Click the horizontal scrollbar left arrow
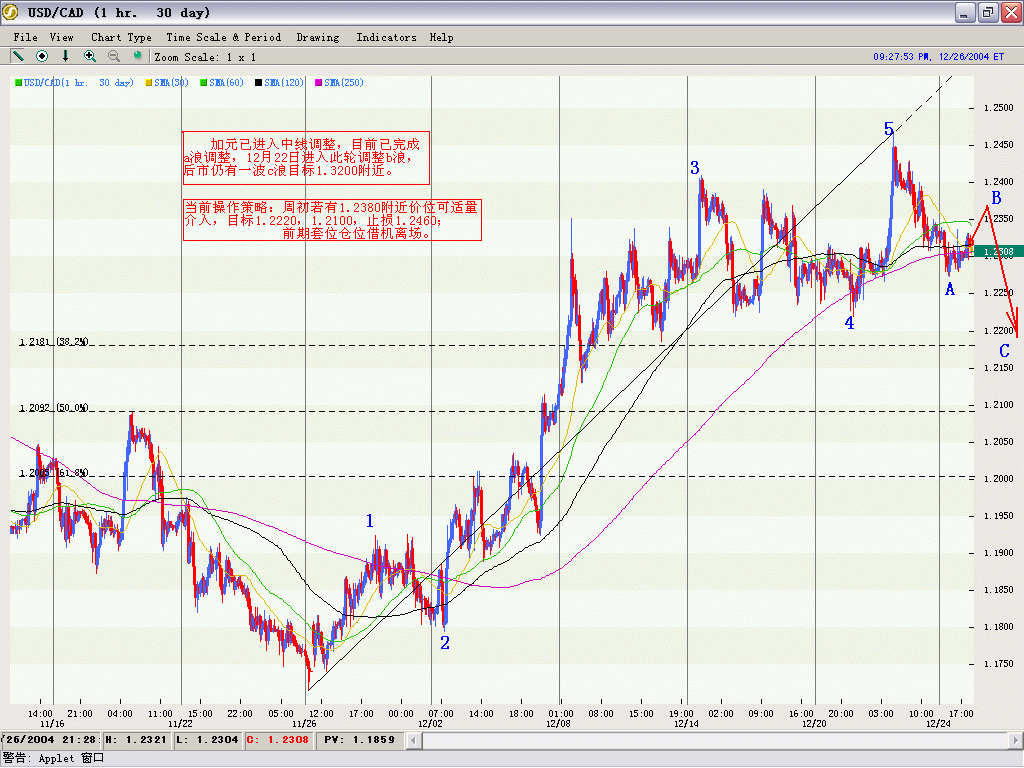The height and width of the screenshot is (768, 1024). click(413, 741)
